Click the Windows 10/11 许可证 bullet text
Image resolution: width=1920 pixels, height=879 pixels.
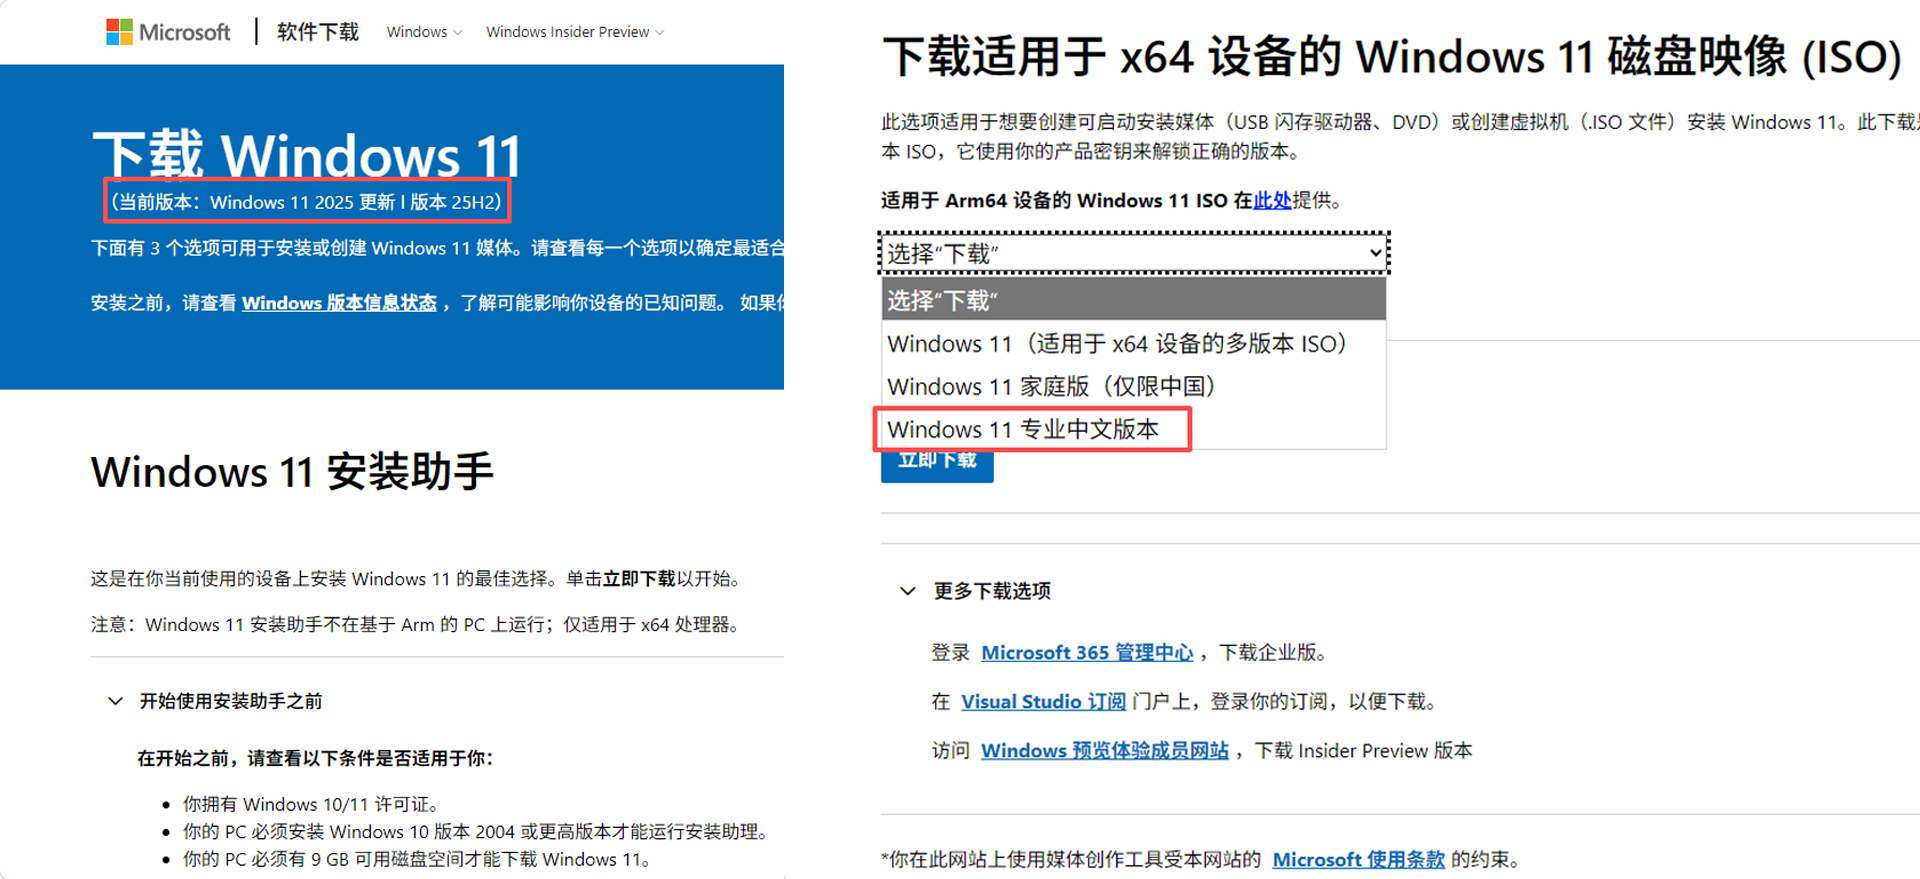tap(311, 804)
